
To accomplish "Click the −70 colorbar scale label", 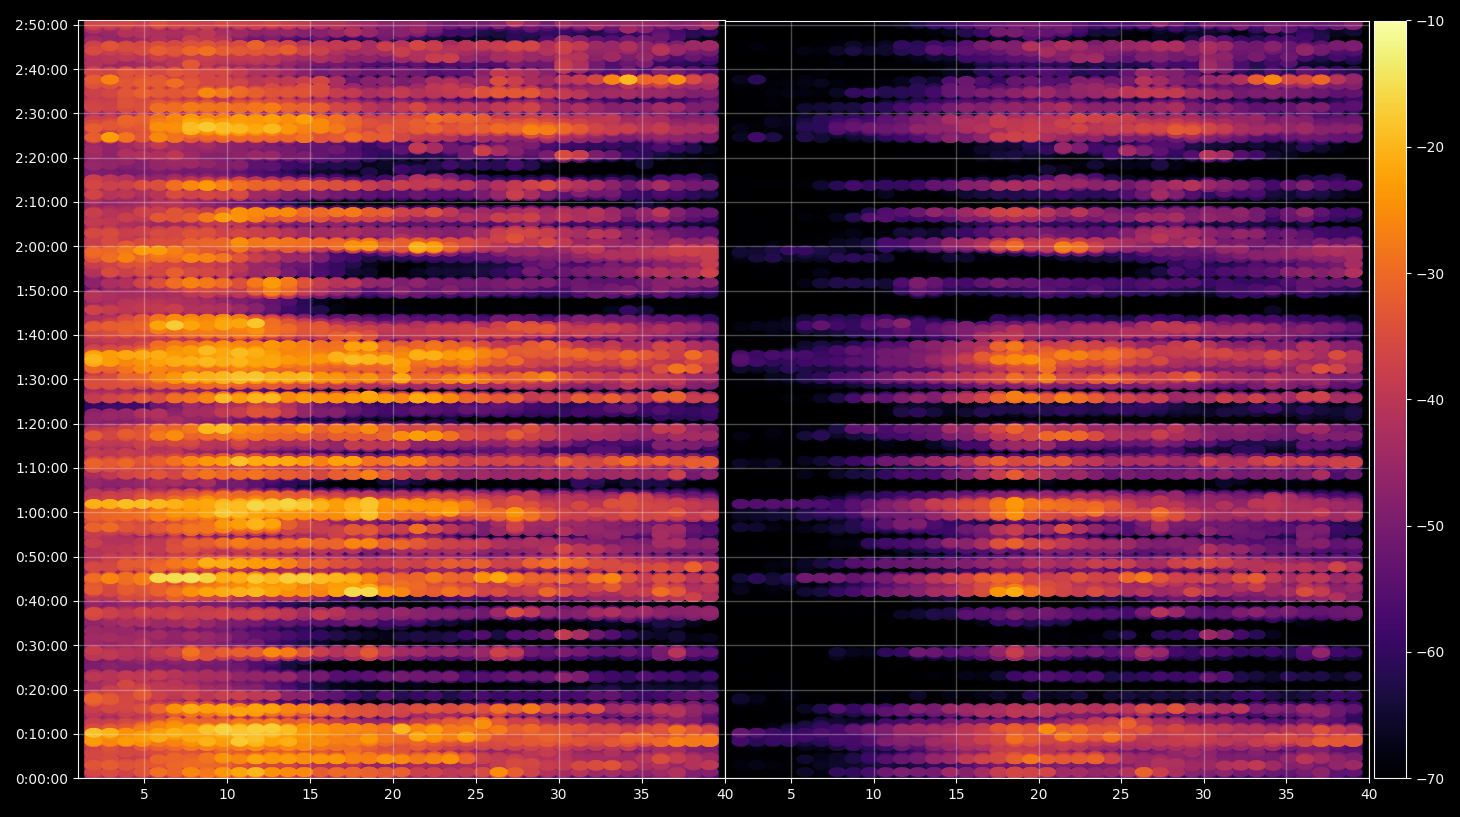I will click(x=1430, y=778).
